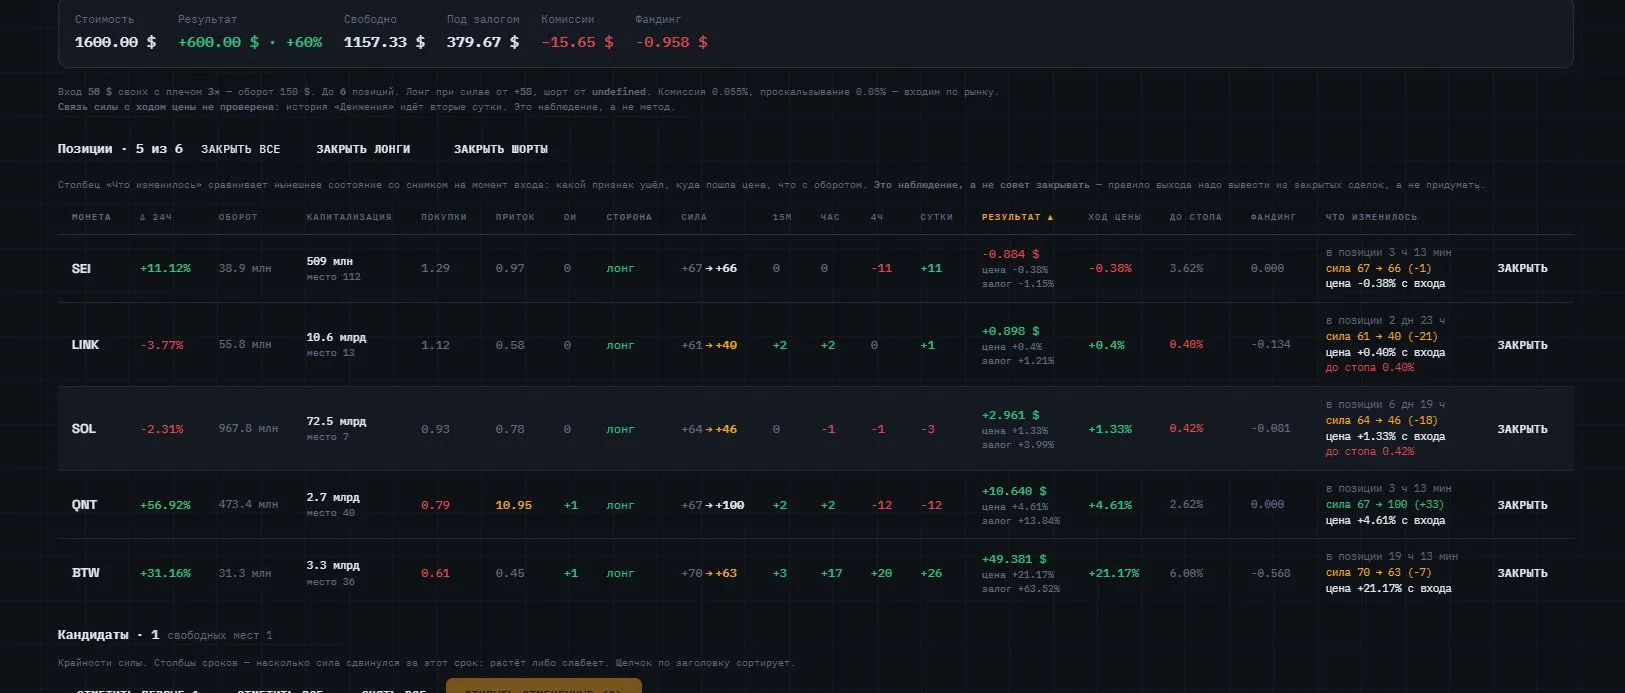This screenshot has width=1625, height=693.
Task: Click the 379.67 $ Под залогом value
Action: tap(483, 42)
